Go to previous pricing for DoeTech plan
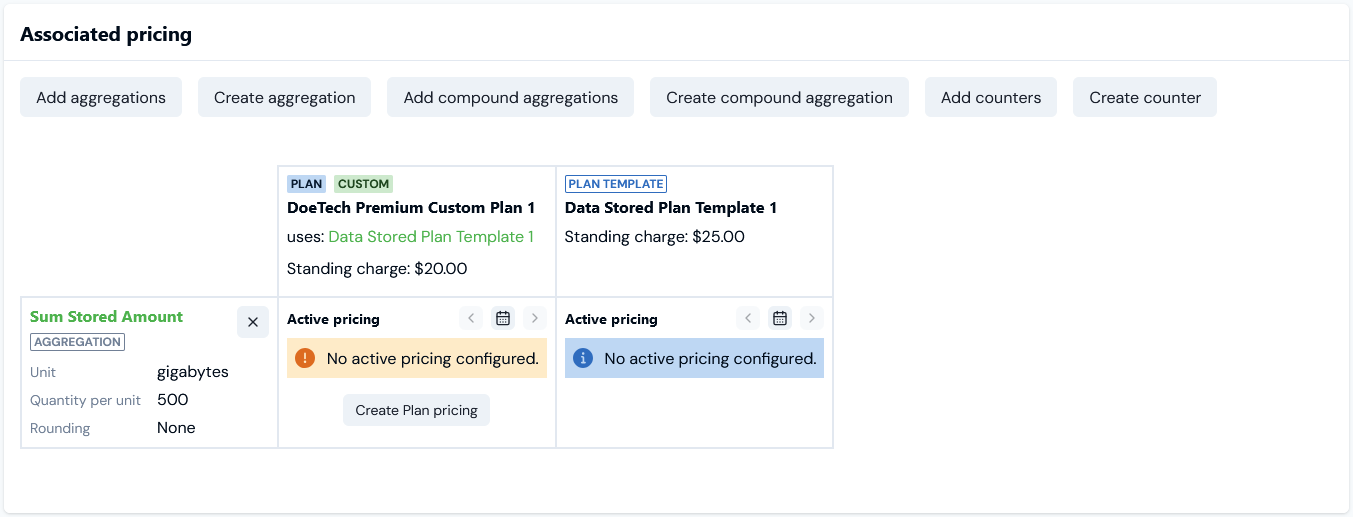 click(x=471, y=318)
